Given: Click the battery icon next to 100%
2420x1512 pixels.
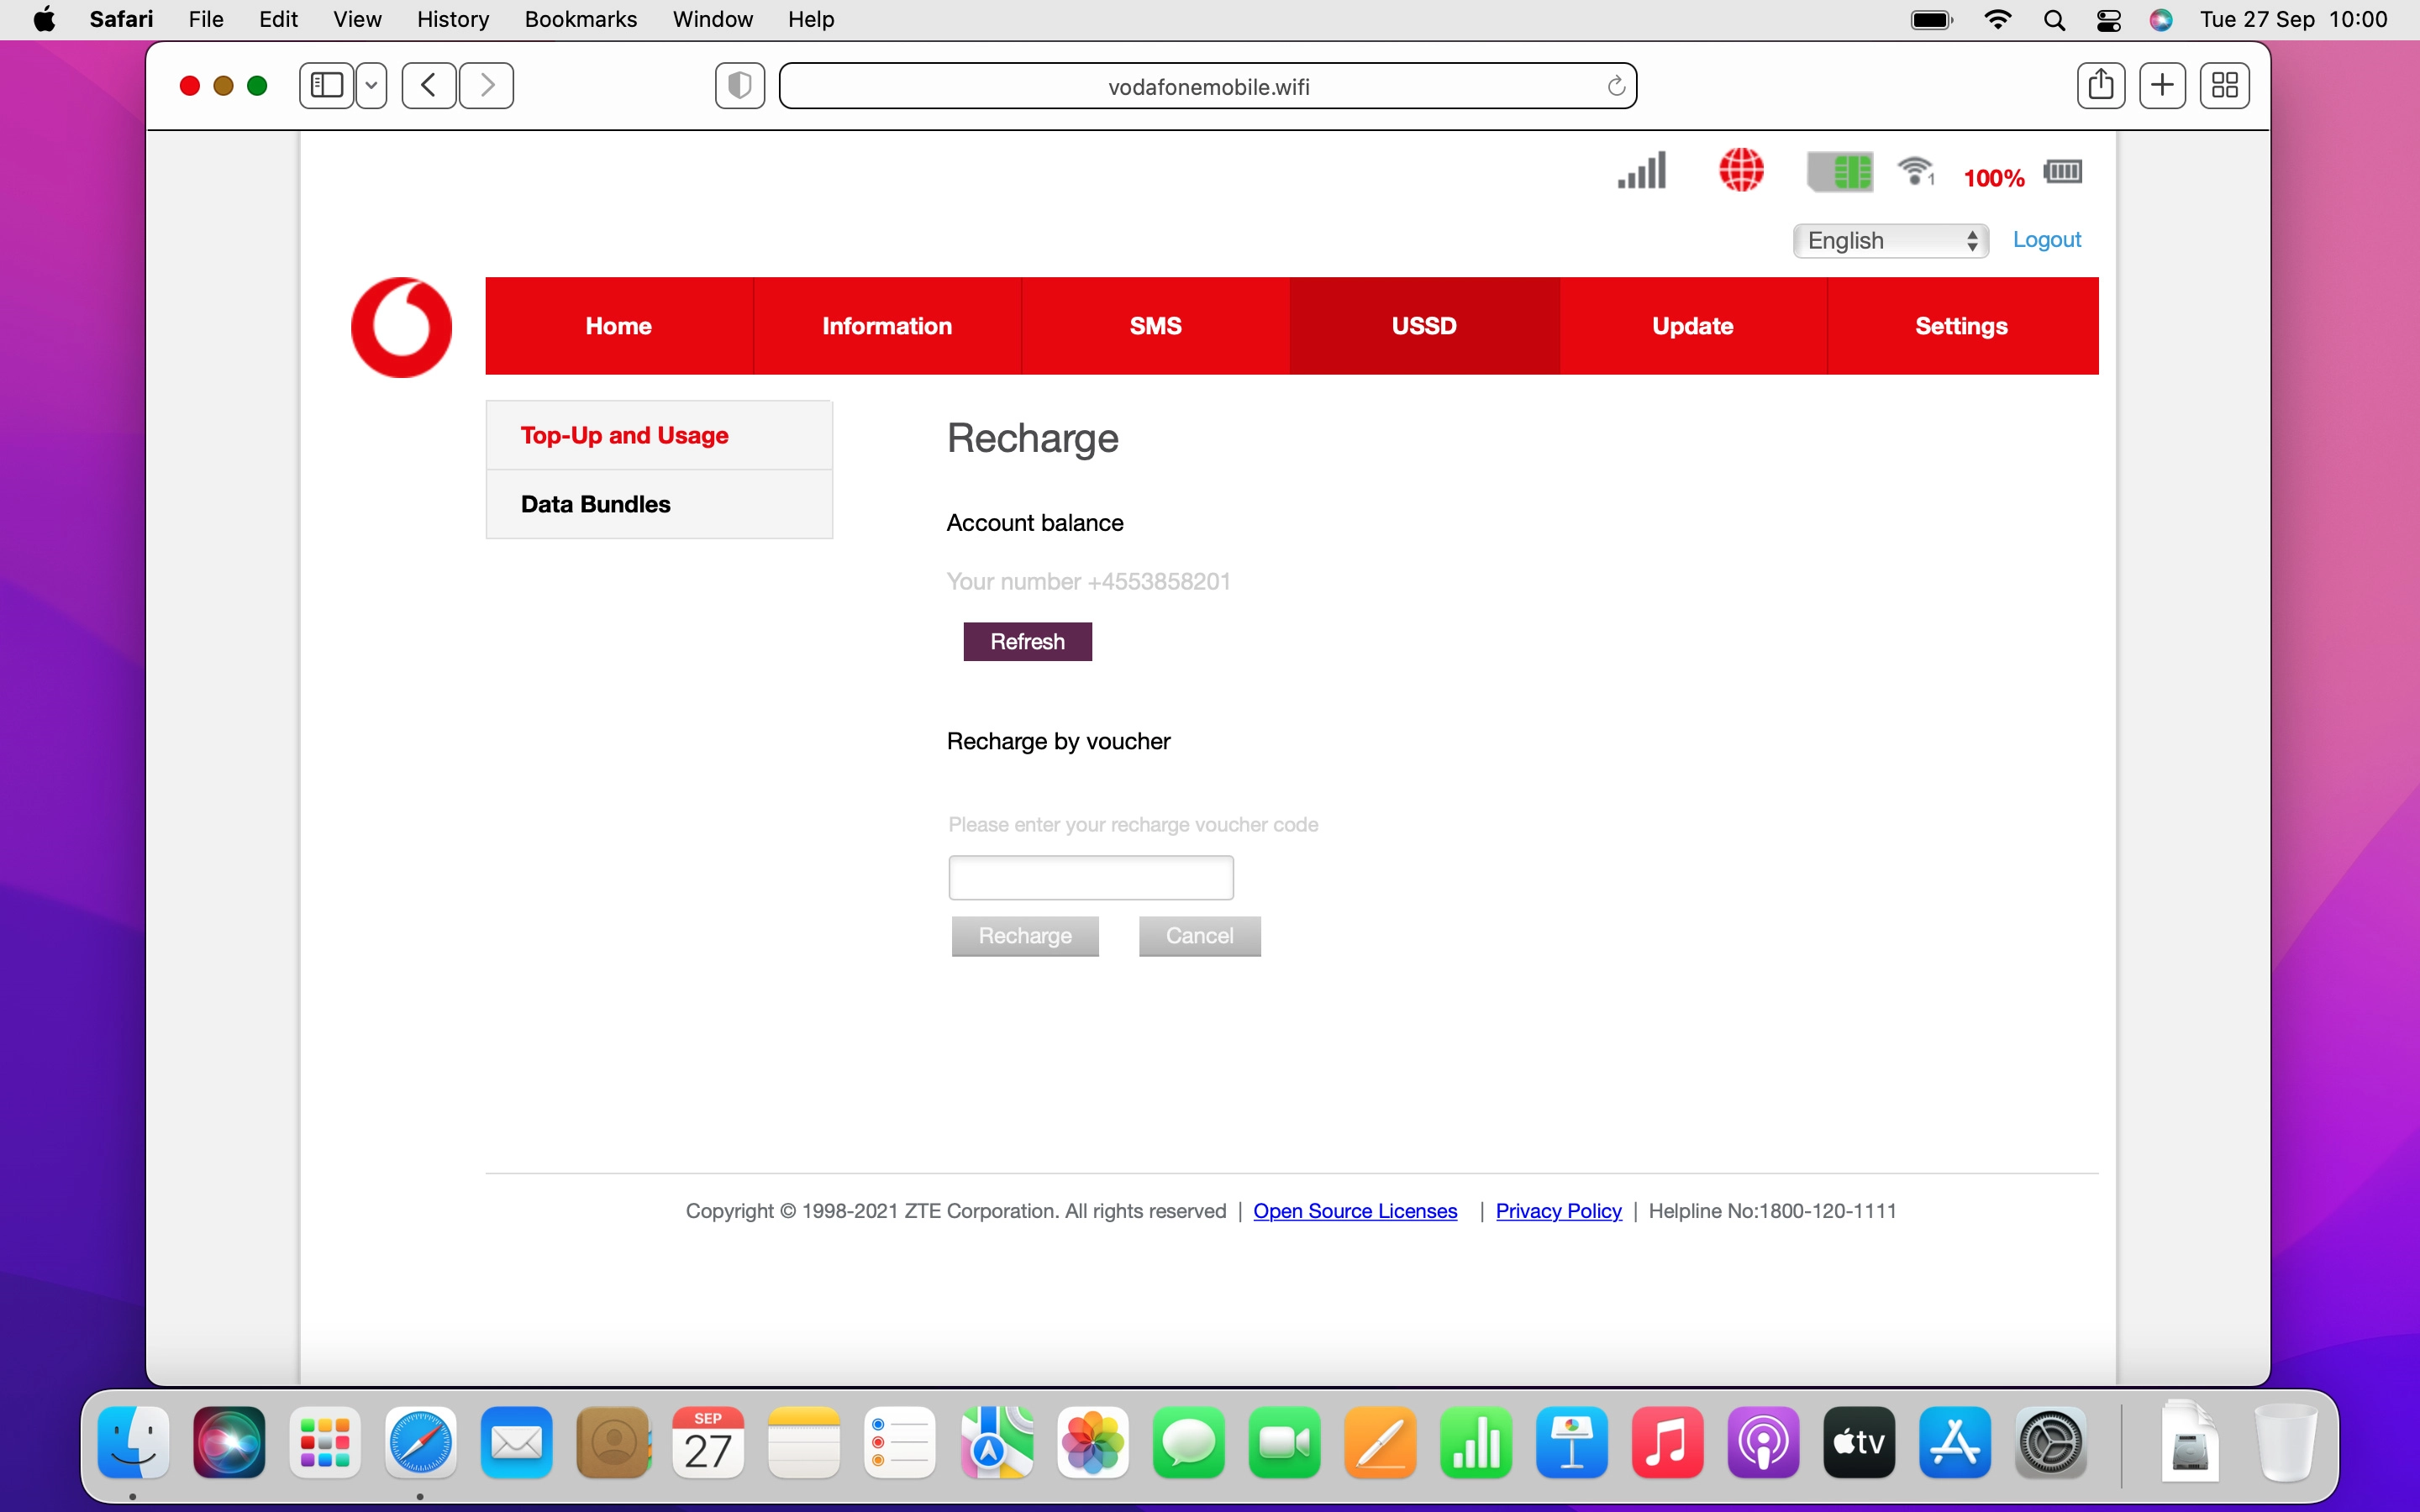Looking at the screenshot, I should click(2062, 171).
